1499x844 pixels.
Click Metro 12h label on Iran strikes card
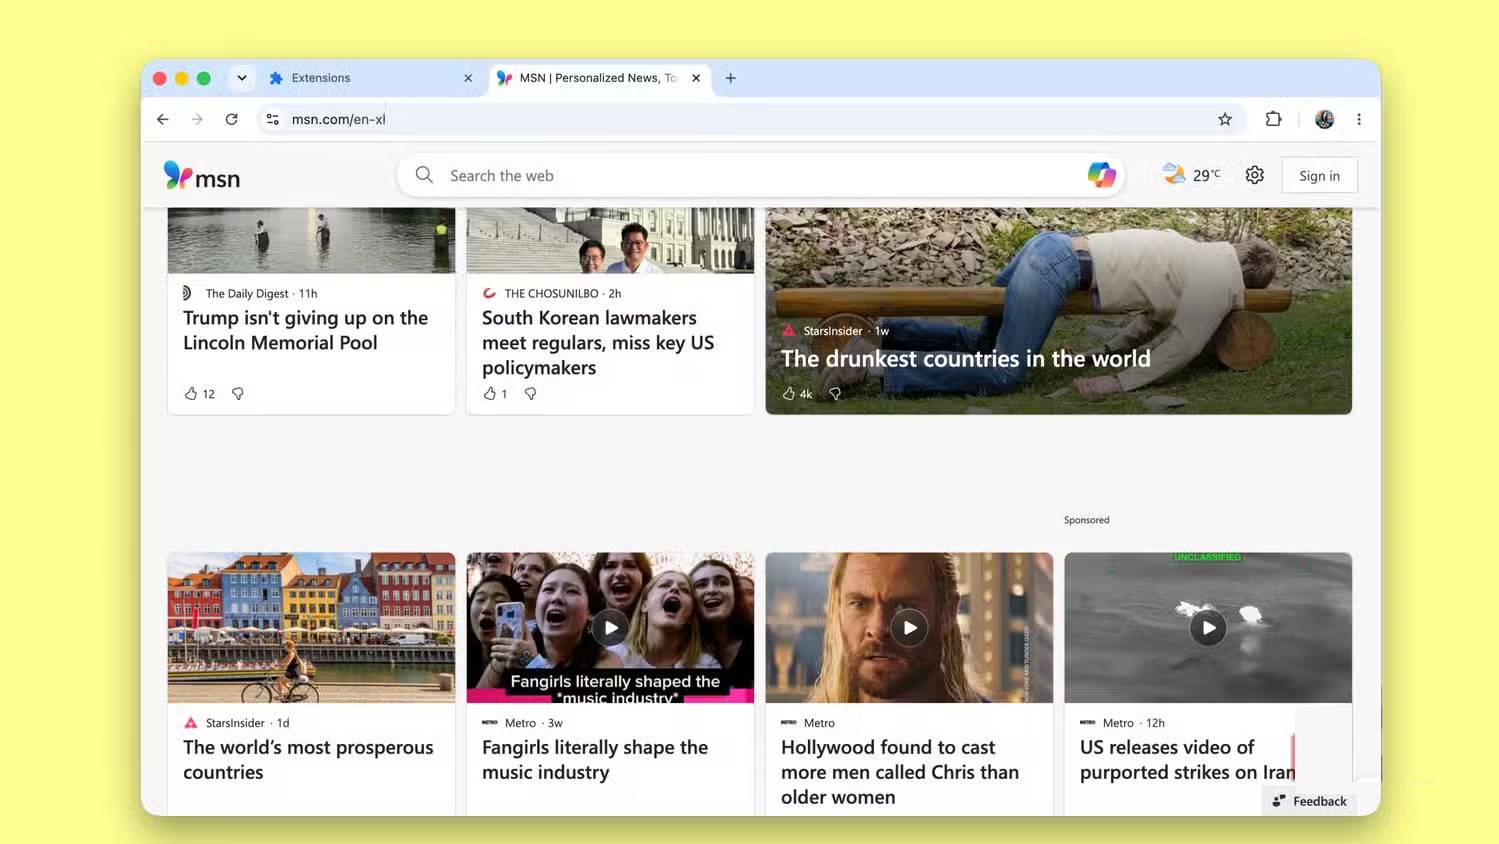pos(1133,723)
